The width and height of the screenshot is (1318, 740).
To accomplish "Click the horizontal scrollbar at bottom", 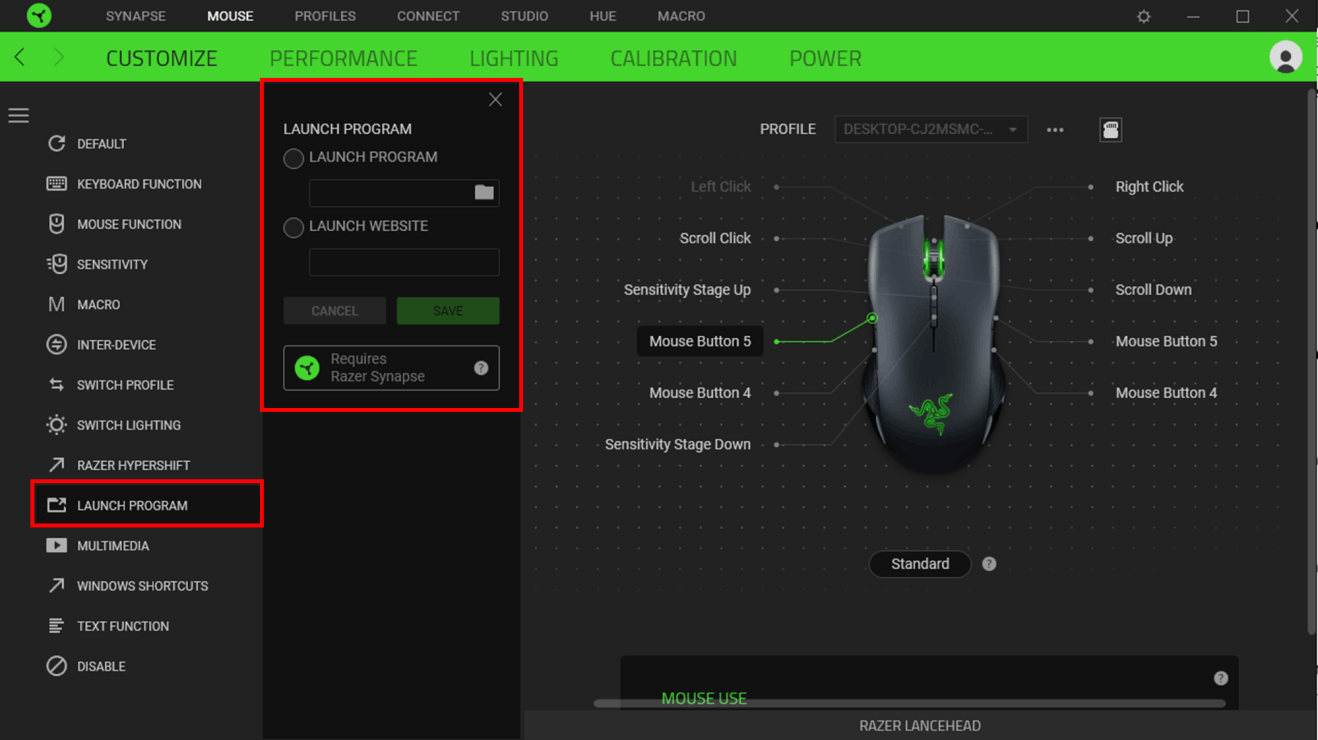I will tap(909, 703).
